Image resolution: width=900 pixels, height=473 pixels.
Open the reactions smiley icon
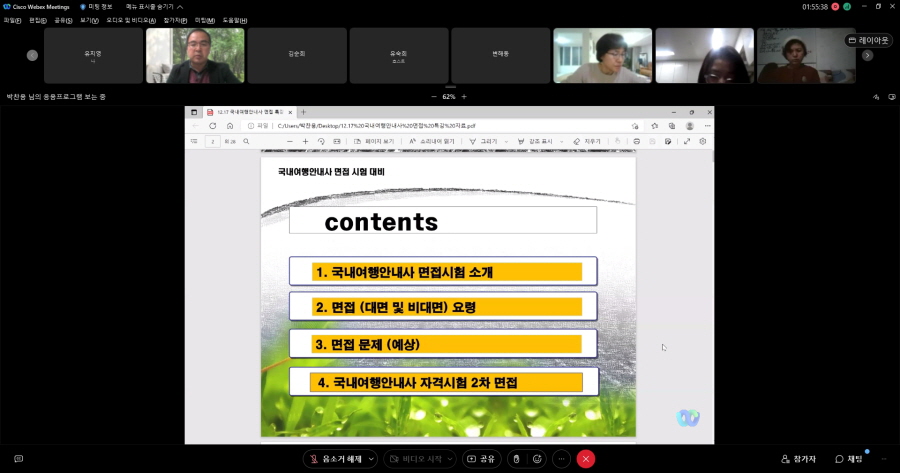point(537,459)
